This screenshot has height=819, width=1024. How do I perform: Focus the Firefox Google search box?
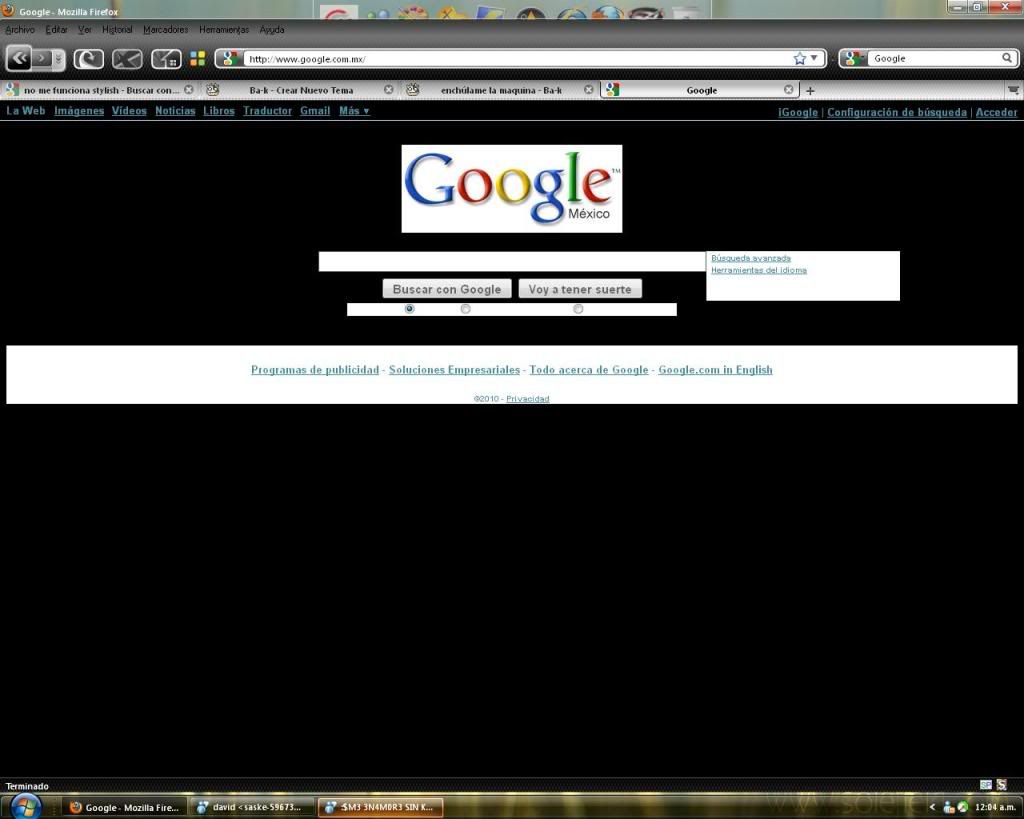[935, 59]
